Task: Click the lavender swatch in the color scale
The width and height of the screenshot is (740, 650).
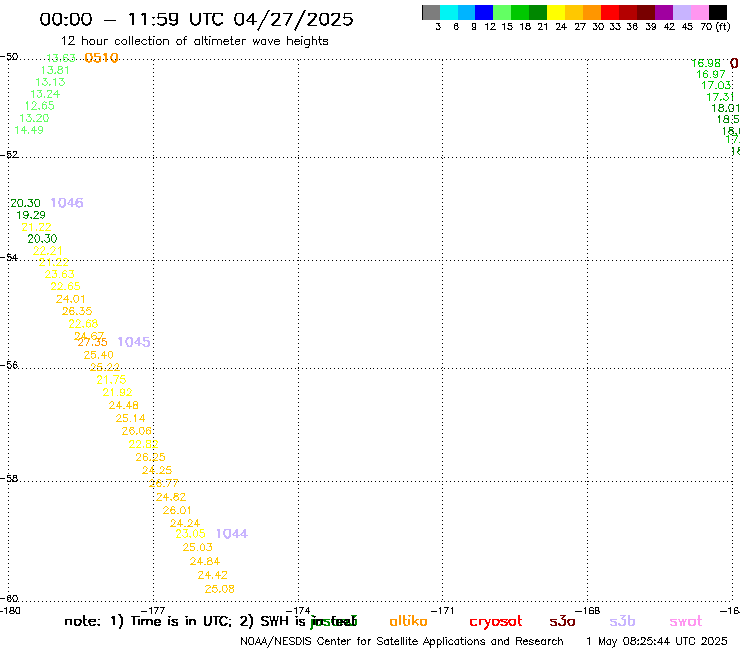Action: 682,12
